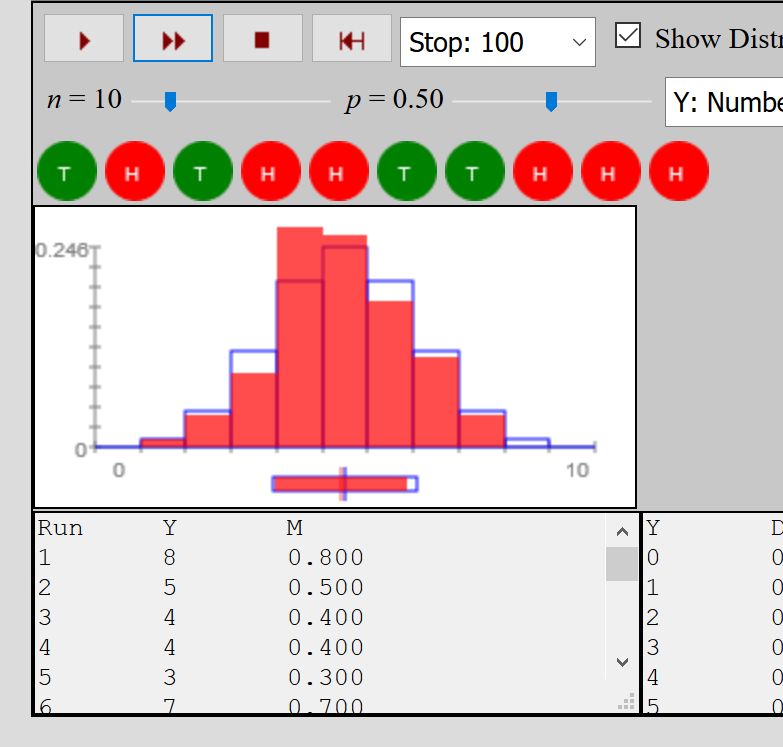Click the stop simulation button
The height and width of the screenshot is (747, 783).
(x=263, y=38)
